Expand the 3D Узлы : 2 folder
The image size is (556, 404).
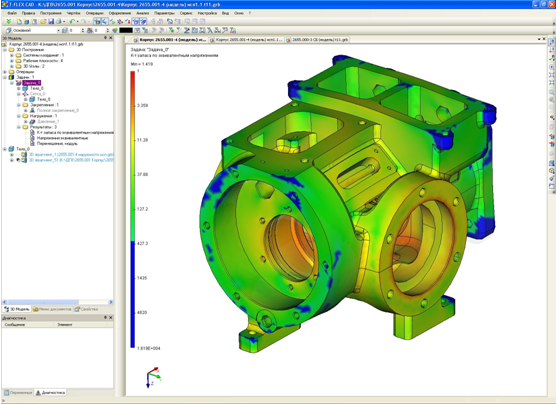[12, 66]
